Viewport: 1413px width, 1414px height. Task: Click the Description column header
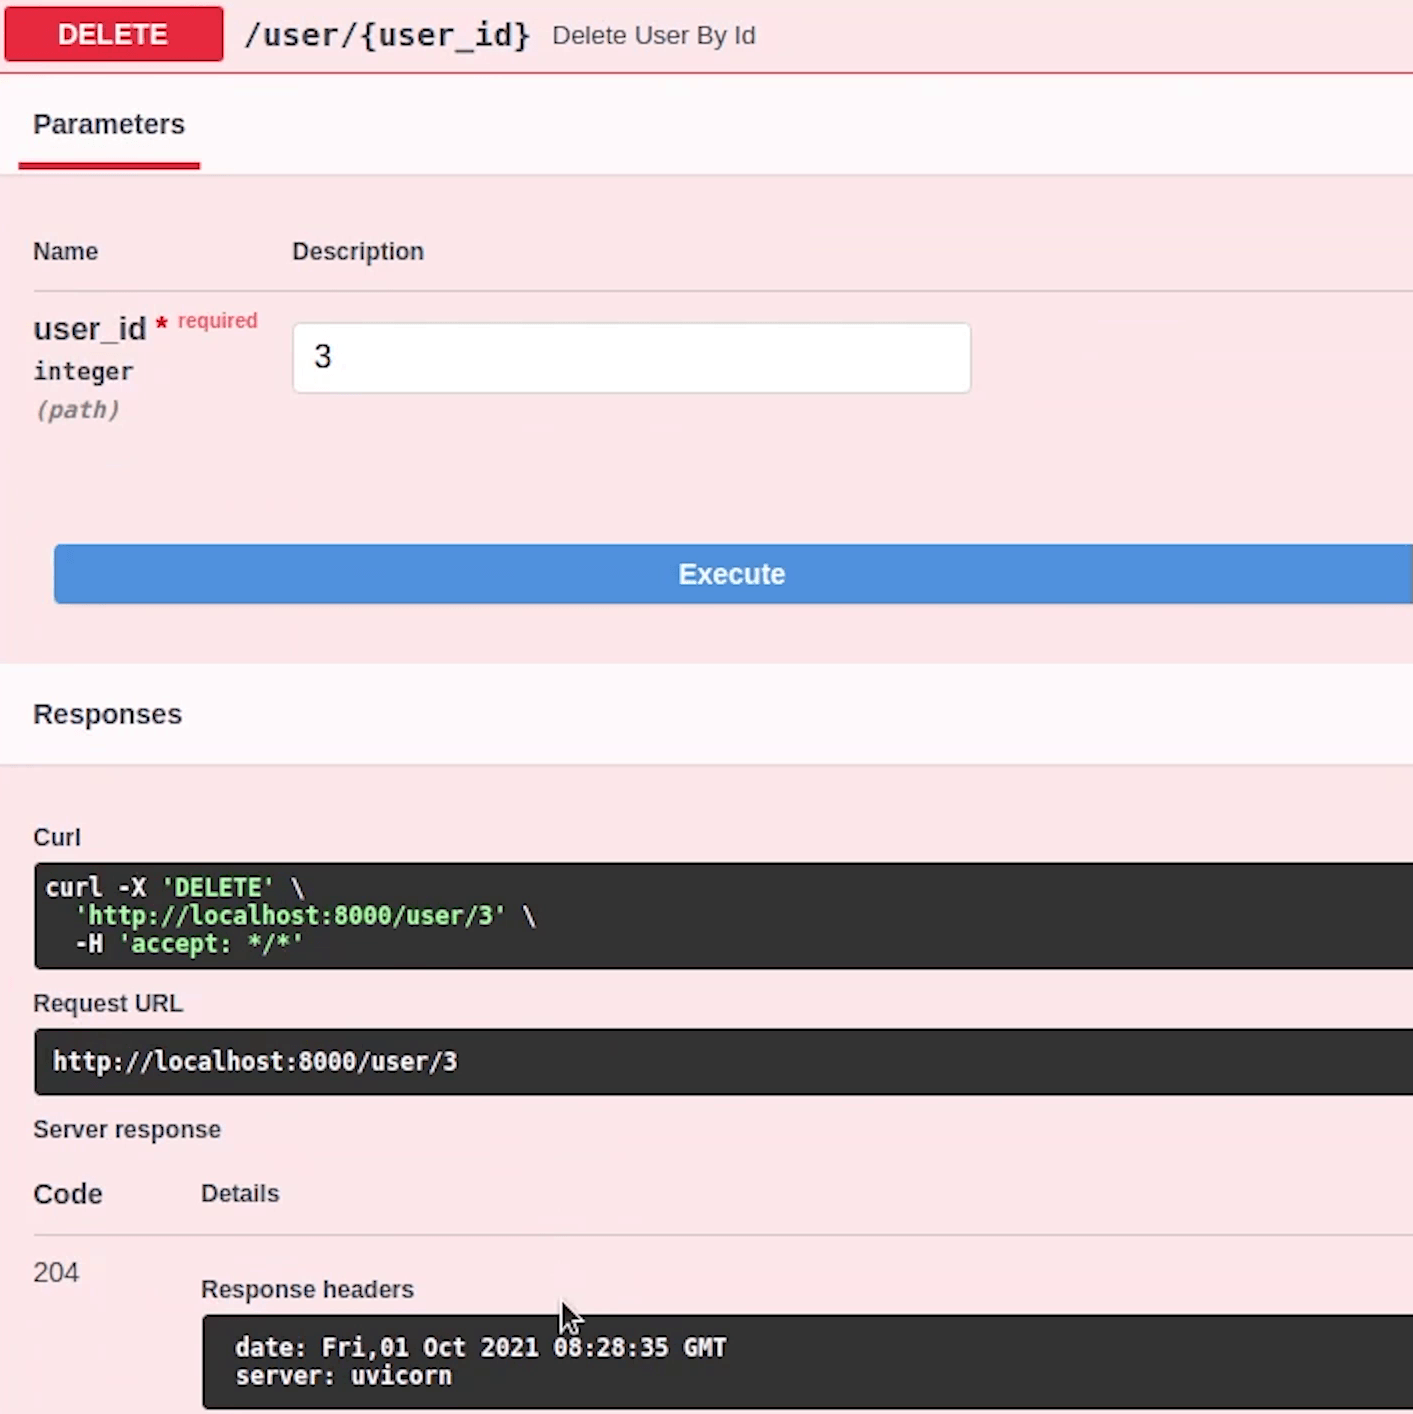[x=358, y=252]
